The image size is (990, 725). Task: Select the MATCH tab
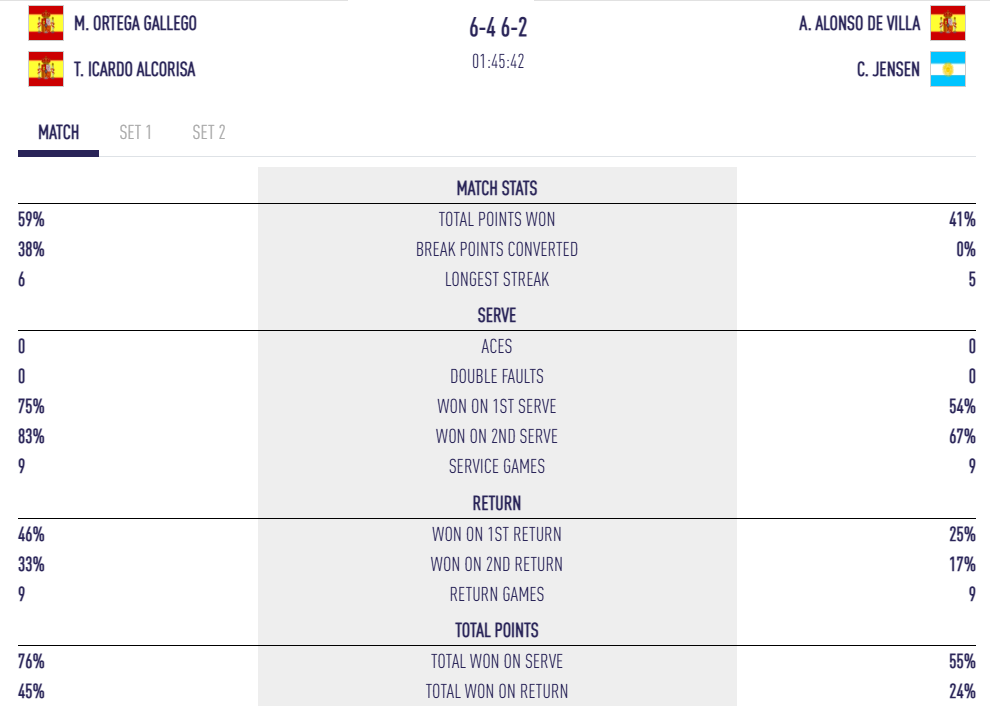[x=58, y=132]
